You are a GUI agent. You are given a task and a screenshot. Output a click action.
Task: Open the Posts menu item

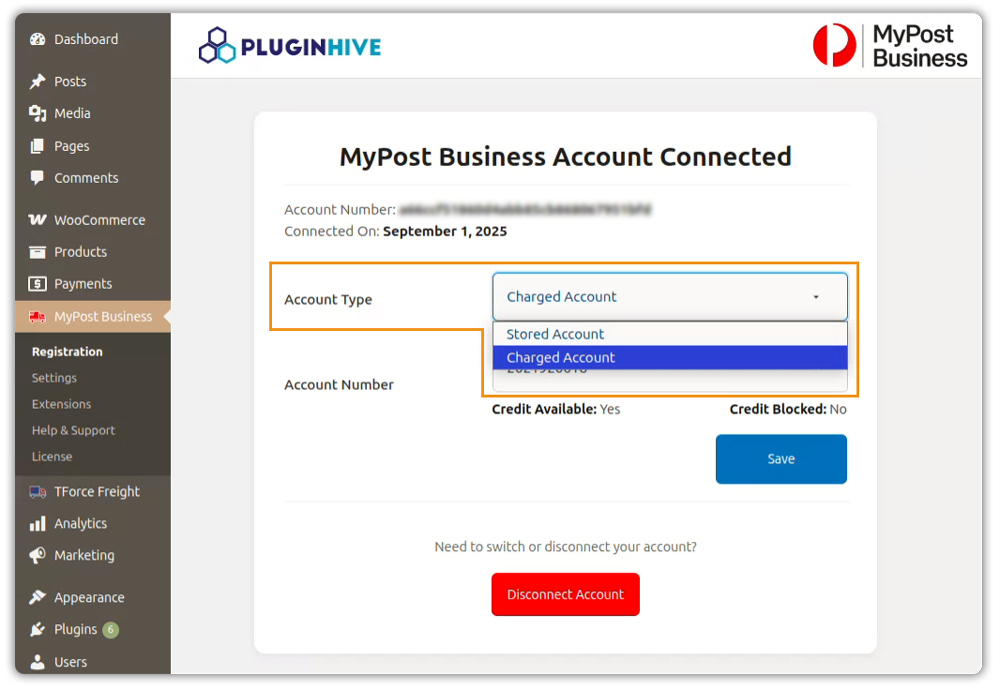click(x=92, y=82)
